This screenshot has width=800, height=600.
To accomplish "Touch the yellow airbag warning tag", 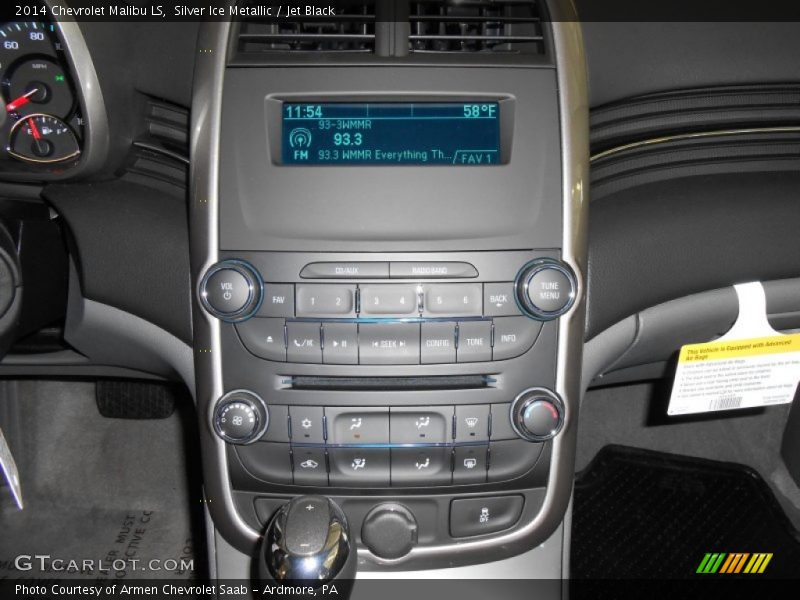I will click(x=735, y=374).
